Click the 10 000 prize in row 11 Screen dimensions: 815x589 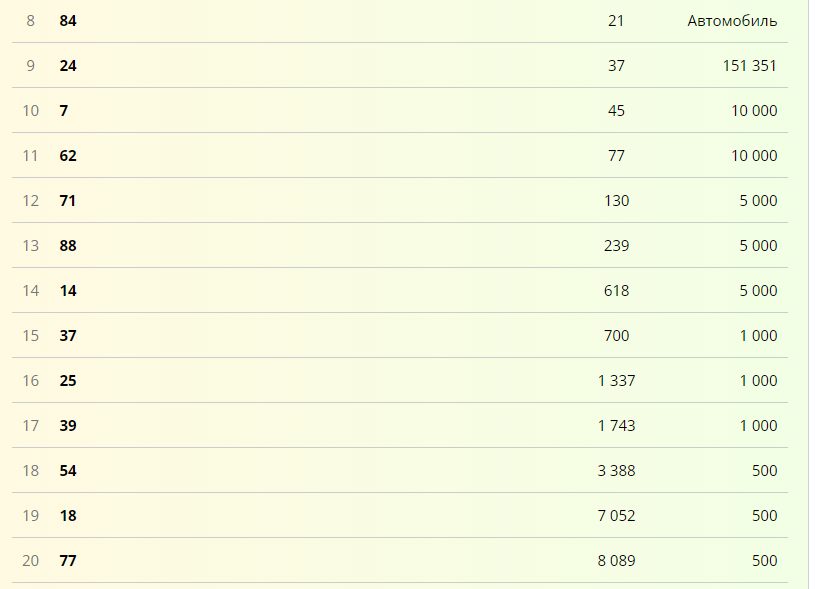pyautogui.click(x=754, y=156)
